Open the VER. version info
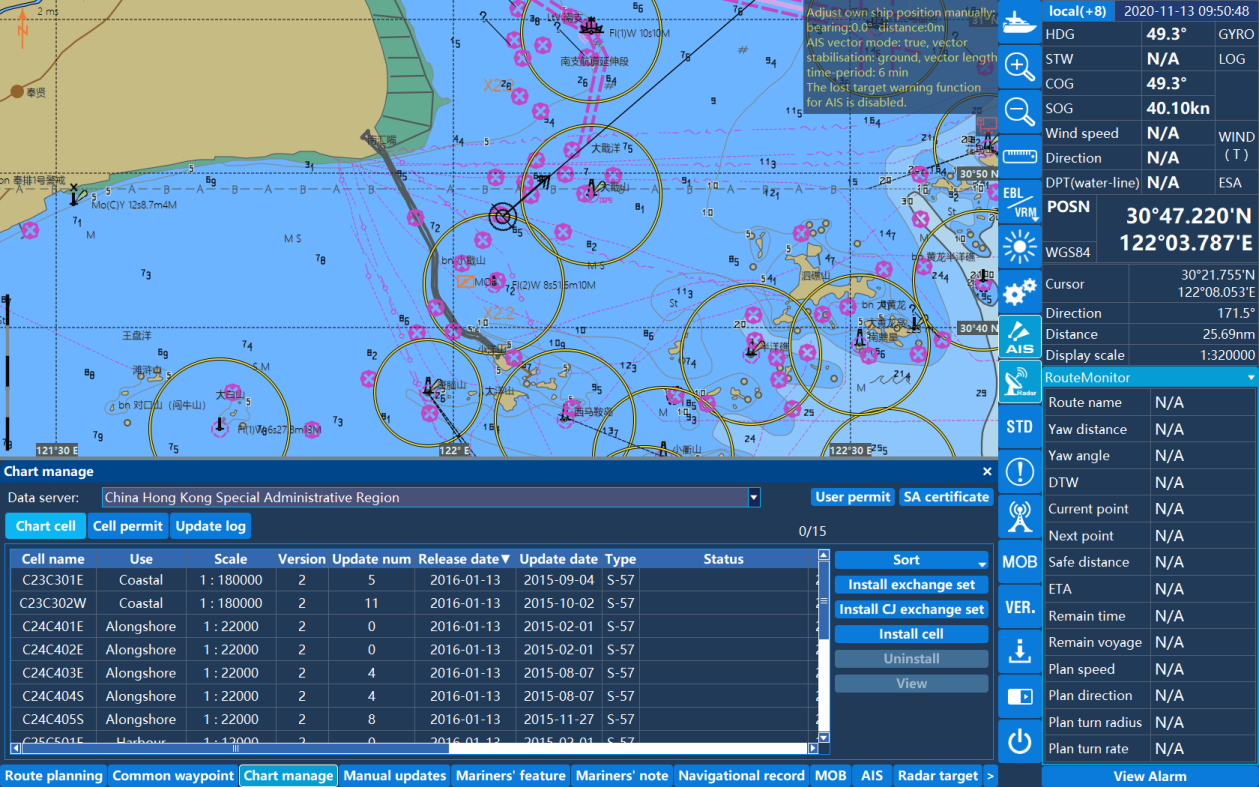Screen dimensions: 1259x787 click(x=1019, y=607)
